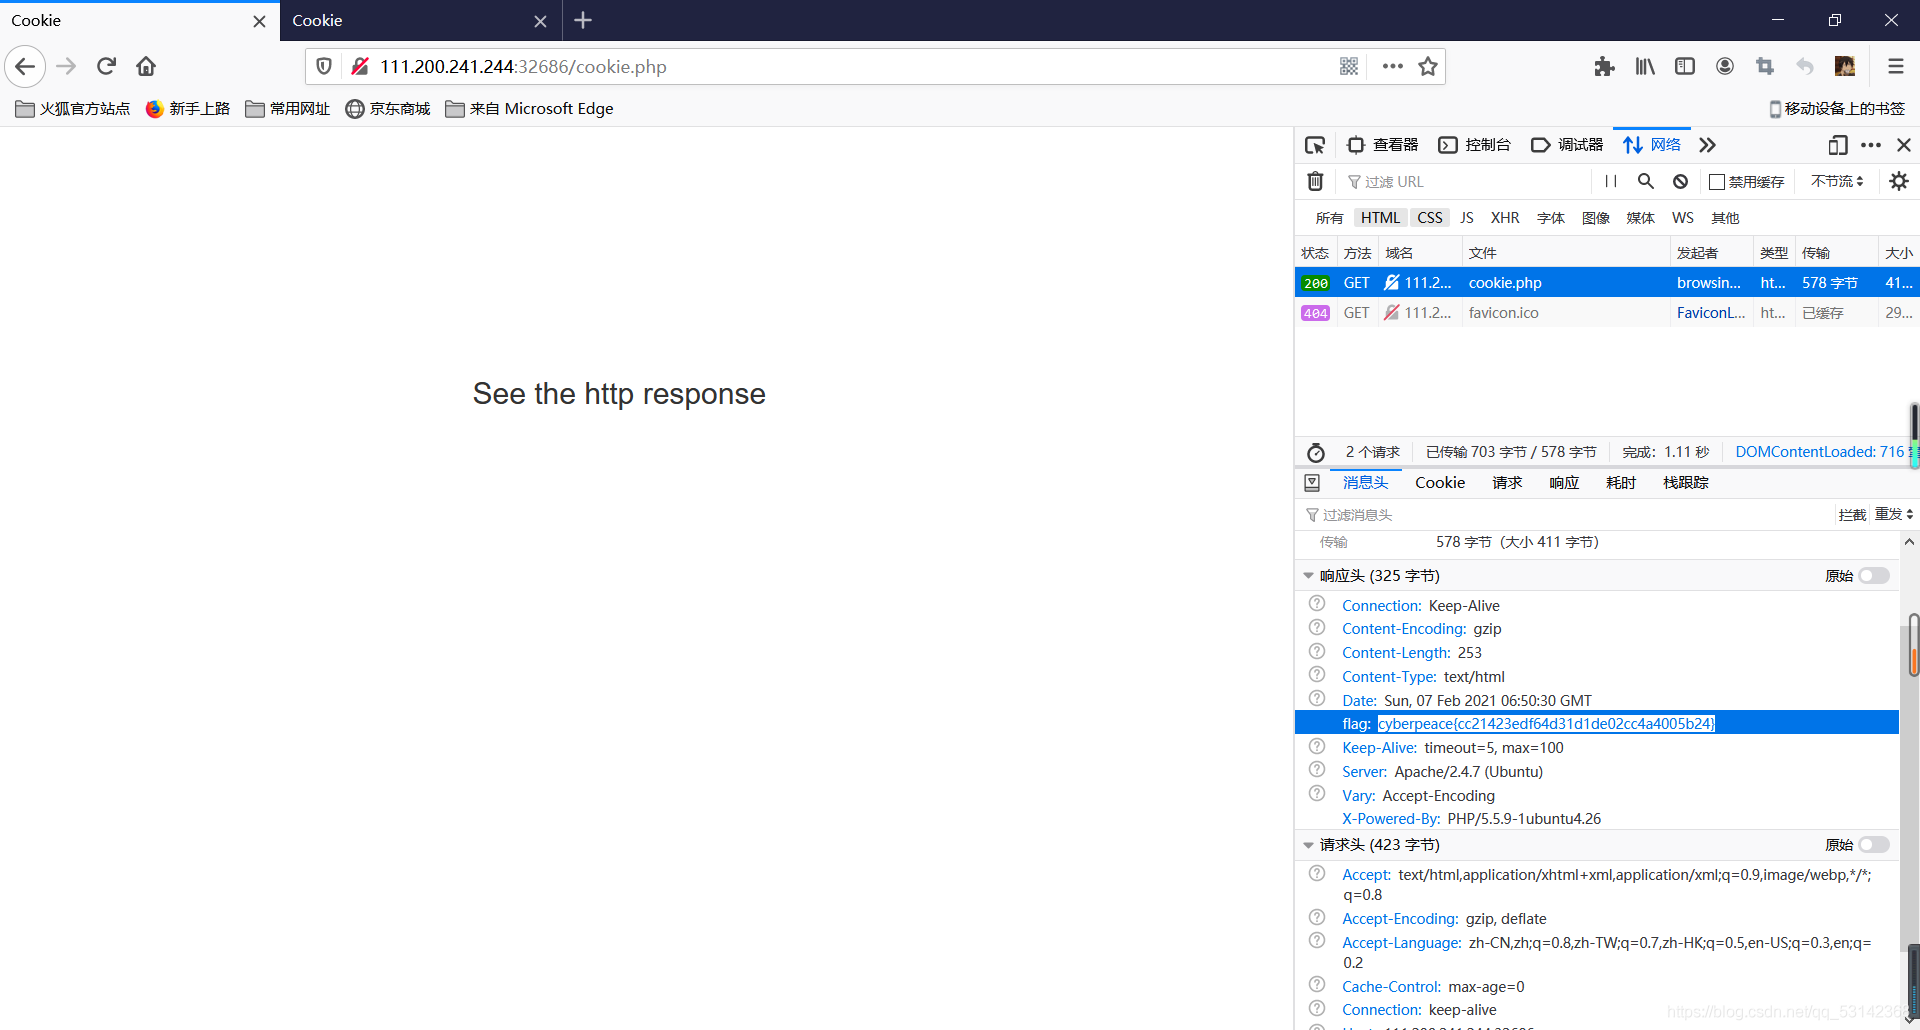The width and height of the screenshot is (1920, 1030).
Task: Click the block request button
Action: [1852, 514]
